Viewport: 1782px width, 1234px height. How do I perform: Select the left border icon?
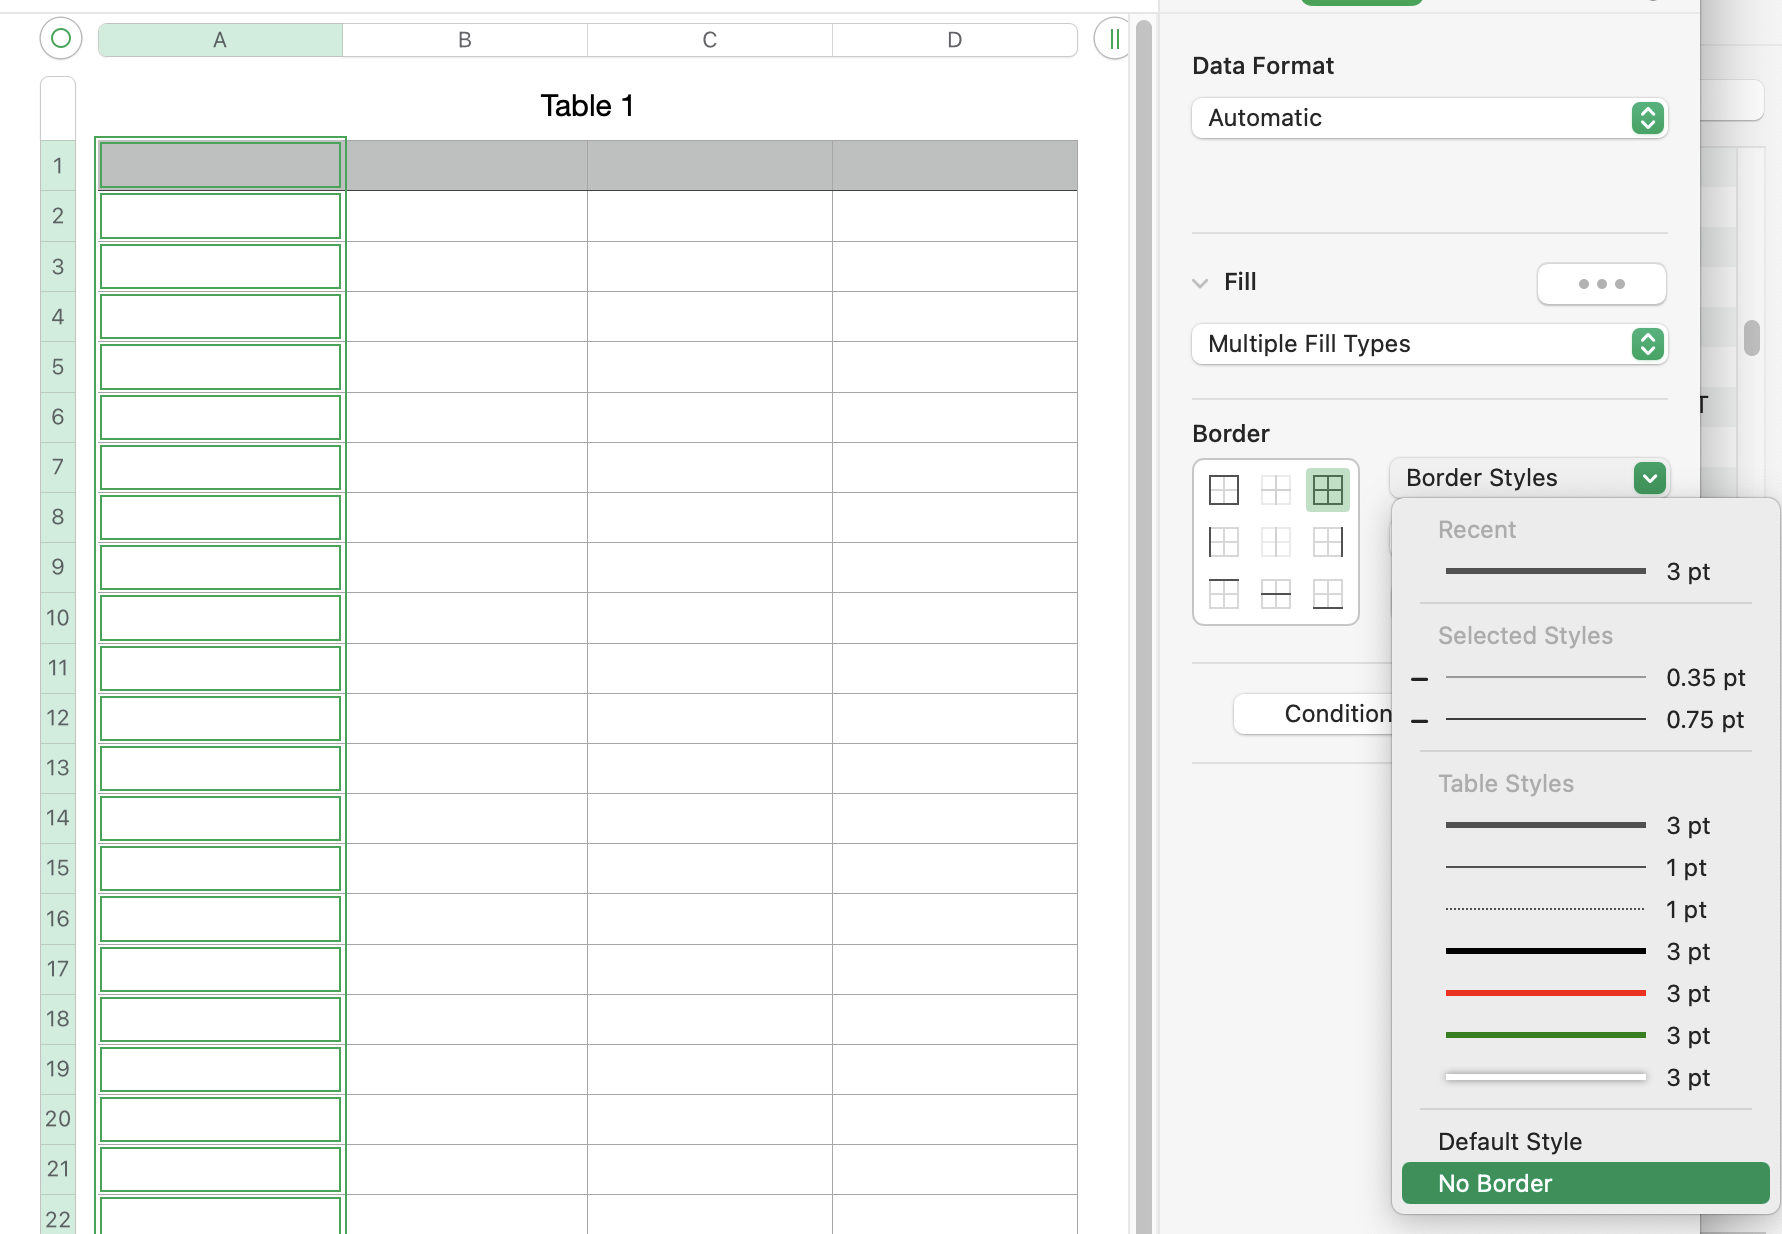[1224, 542]
